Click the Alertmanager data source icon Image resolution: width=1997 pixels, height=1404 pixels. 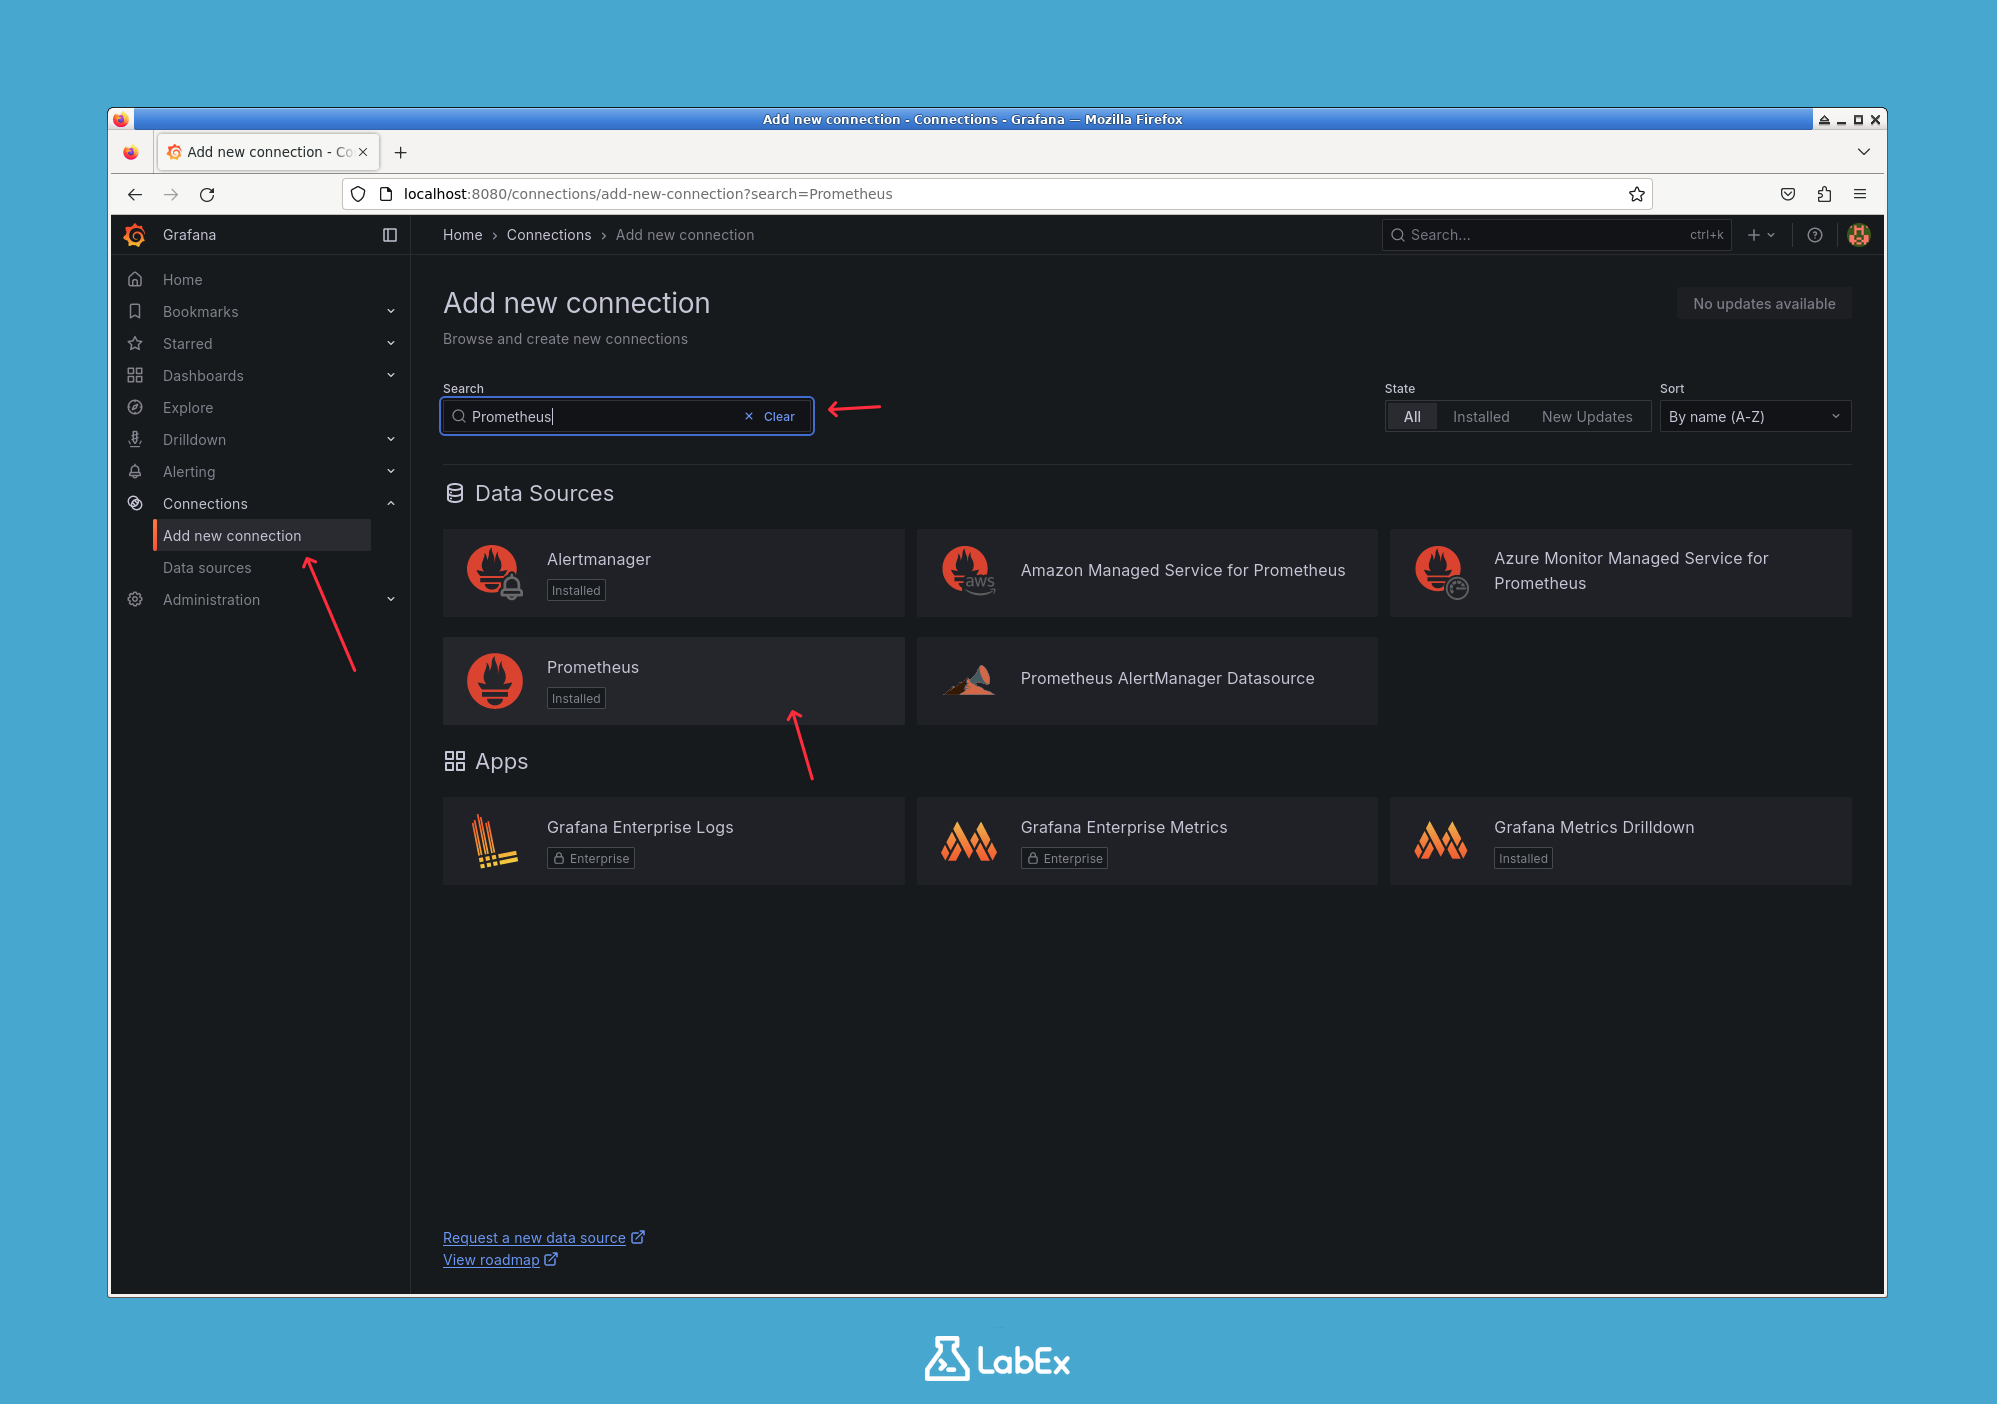click(x=493, y=571)
